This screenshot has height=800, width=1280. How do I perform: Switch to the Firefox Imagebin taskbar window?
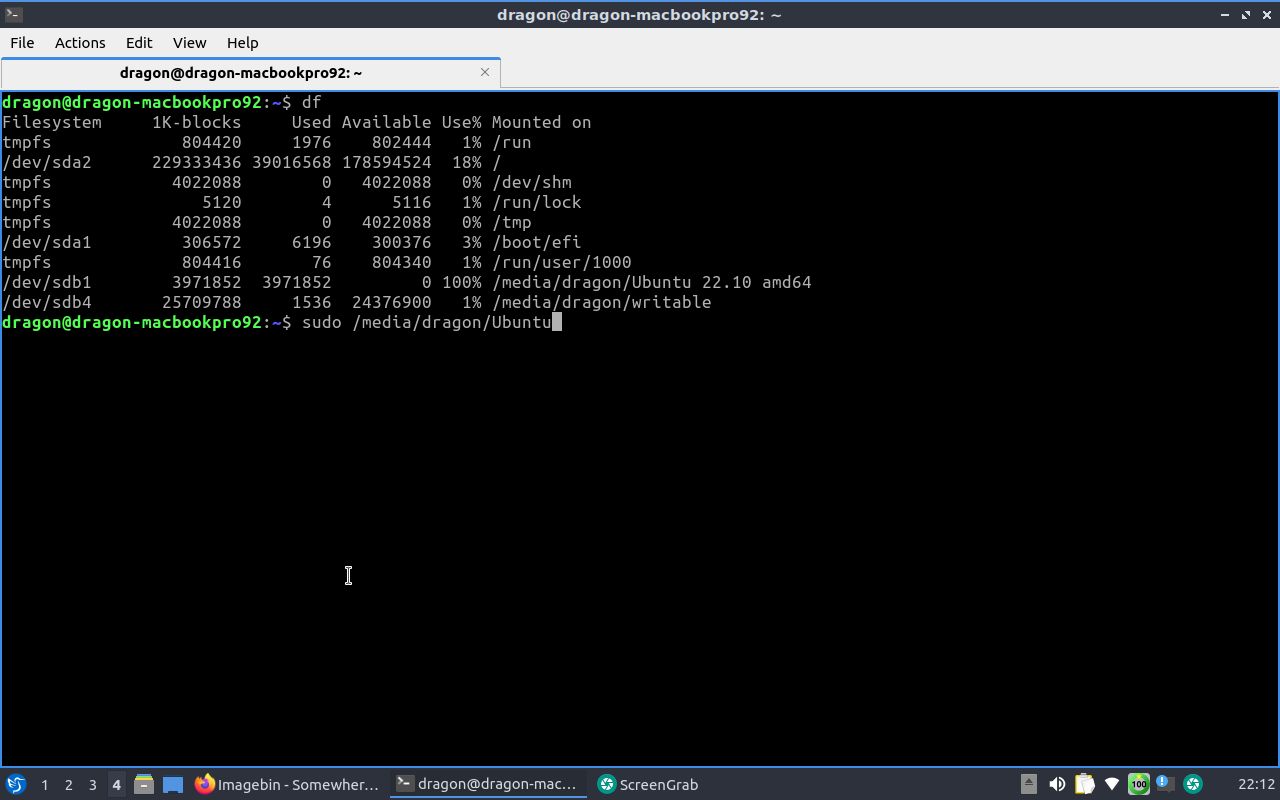(x=287, y=785)
